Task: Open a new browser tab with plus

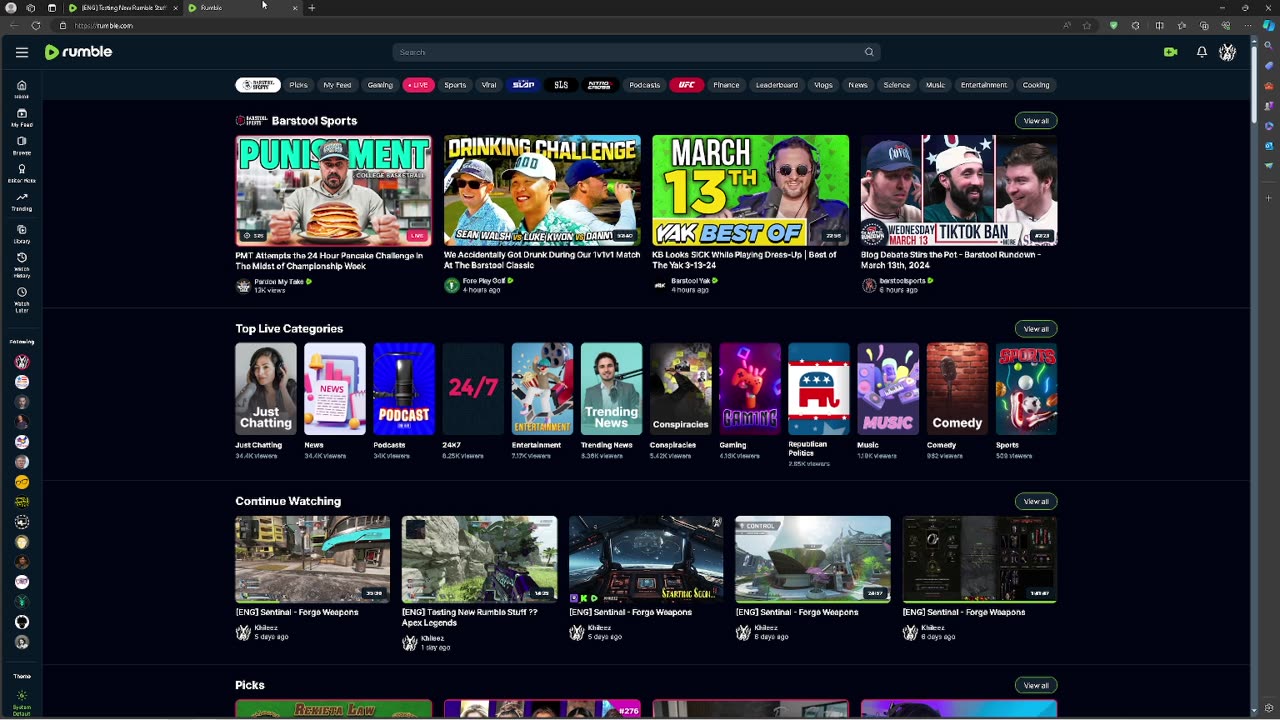Action: 311,8
